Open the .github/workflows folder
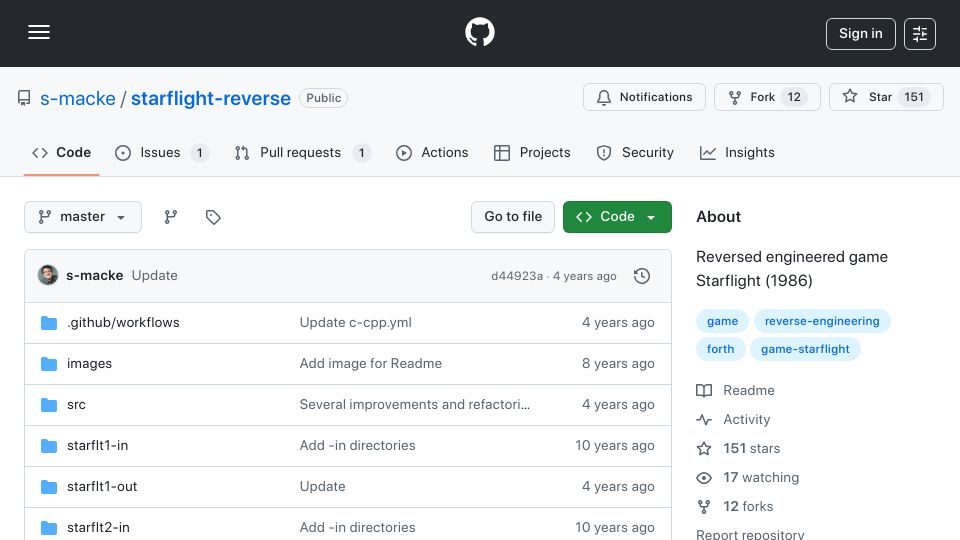 tap(123, 323)
